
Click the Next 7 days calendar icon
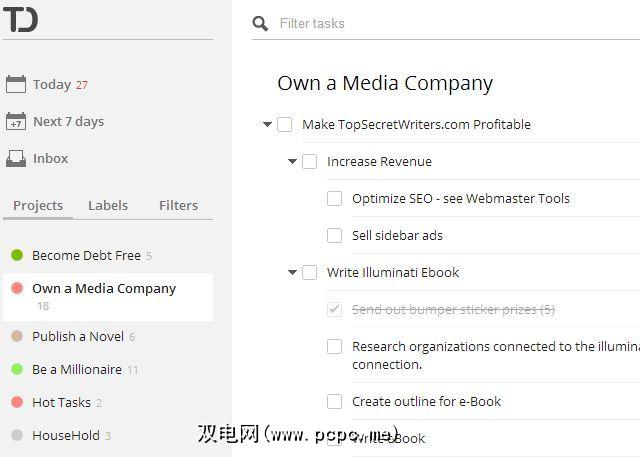[16, 122]
